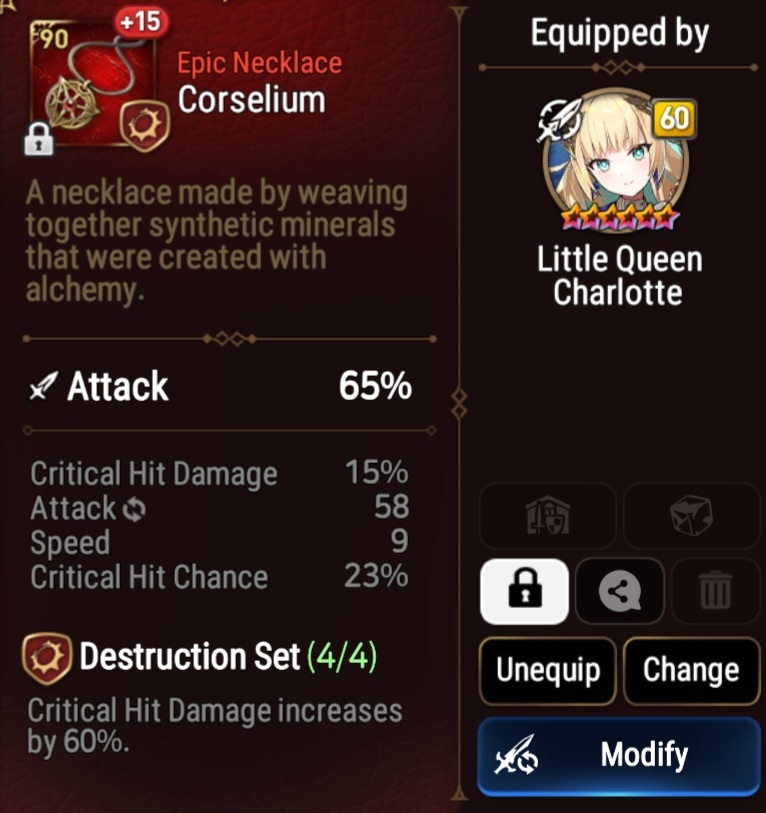Viewport: 766px width, 813px height.
Task: Click the sword swap icon on Modify
Action: (x=517, y=755)
